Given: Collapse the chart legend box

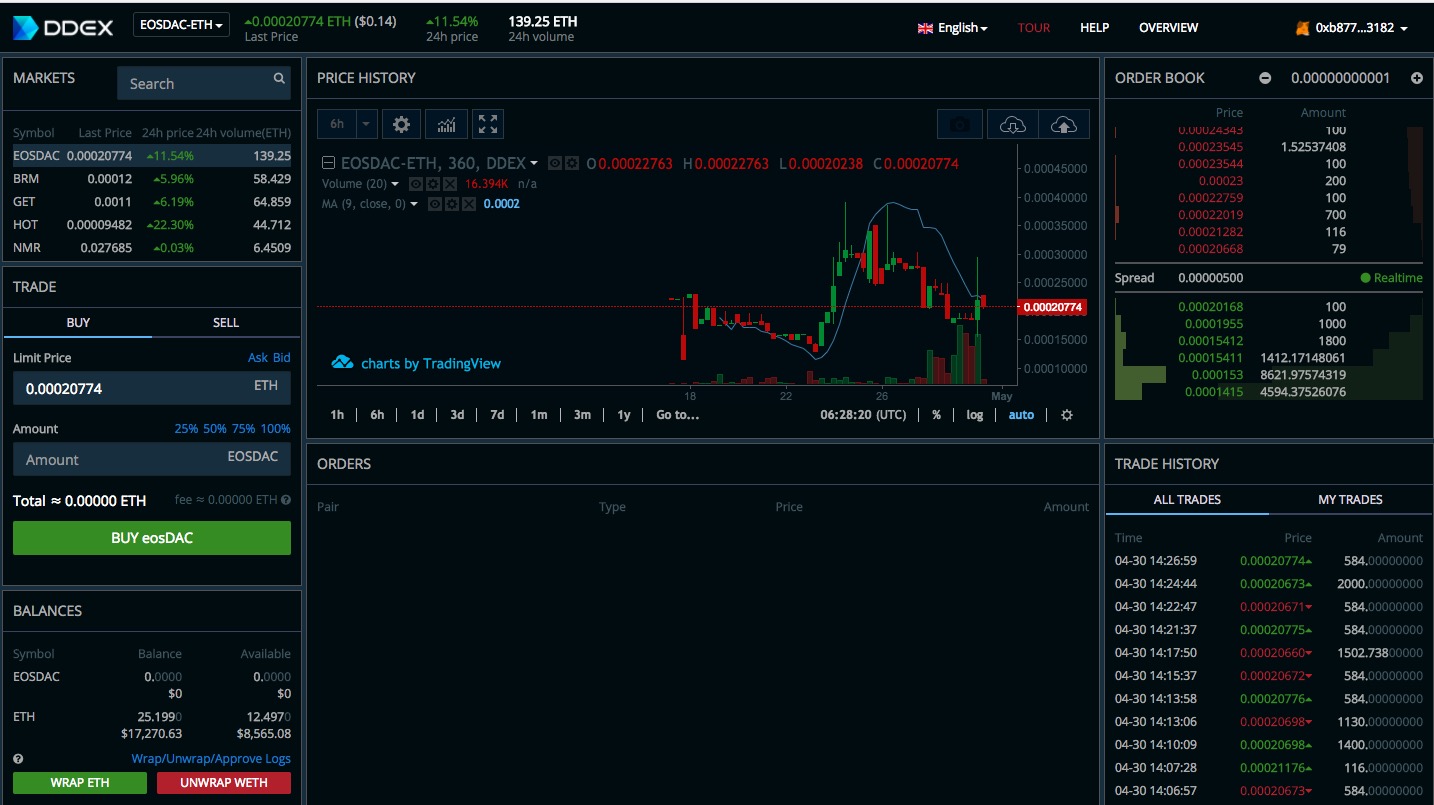Looking at the screenshot, I should coord(328,163).
